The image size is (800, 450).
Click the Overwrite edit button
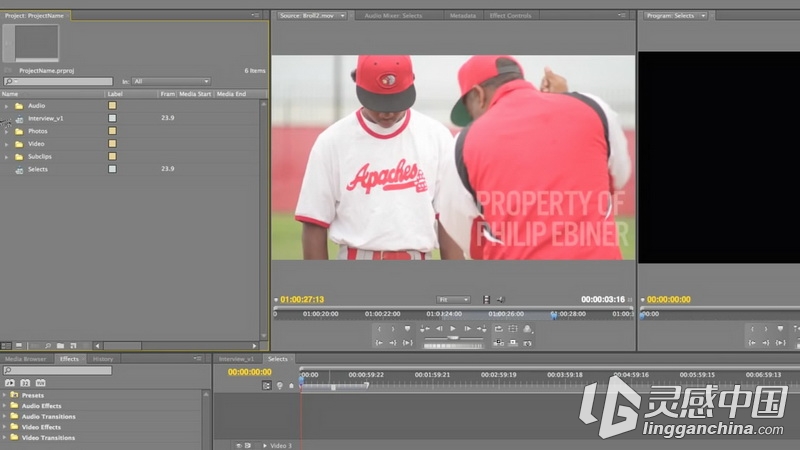coord(513,343)
